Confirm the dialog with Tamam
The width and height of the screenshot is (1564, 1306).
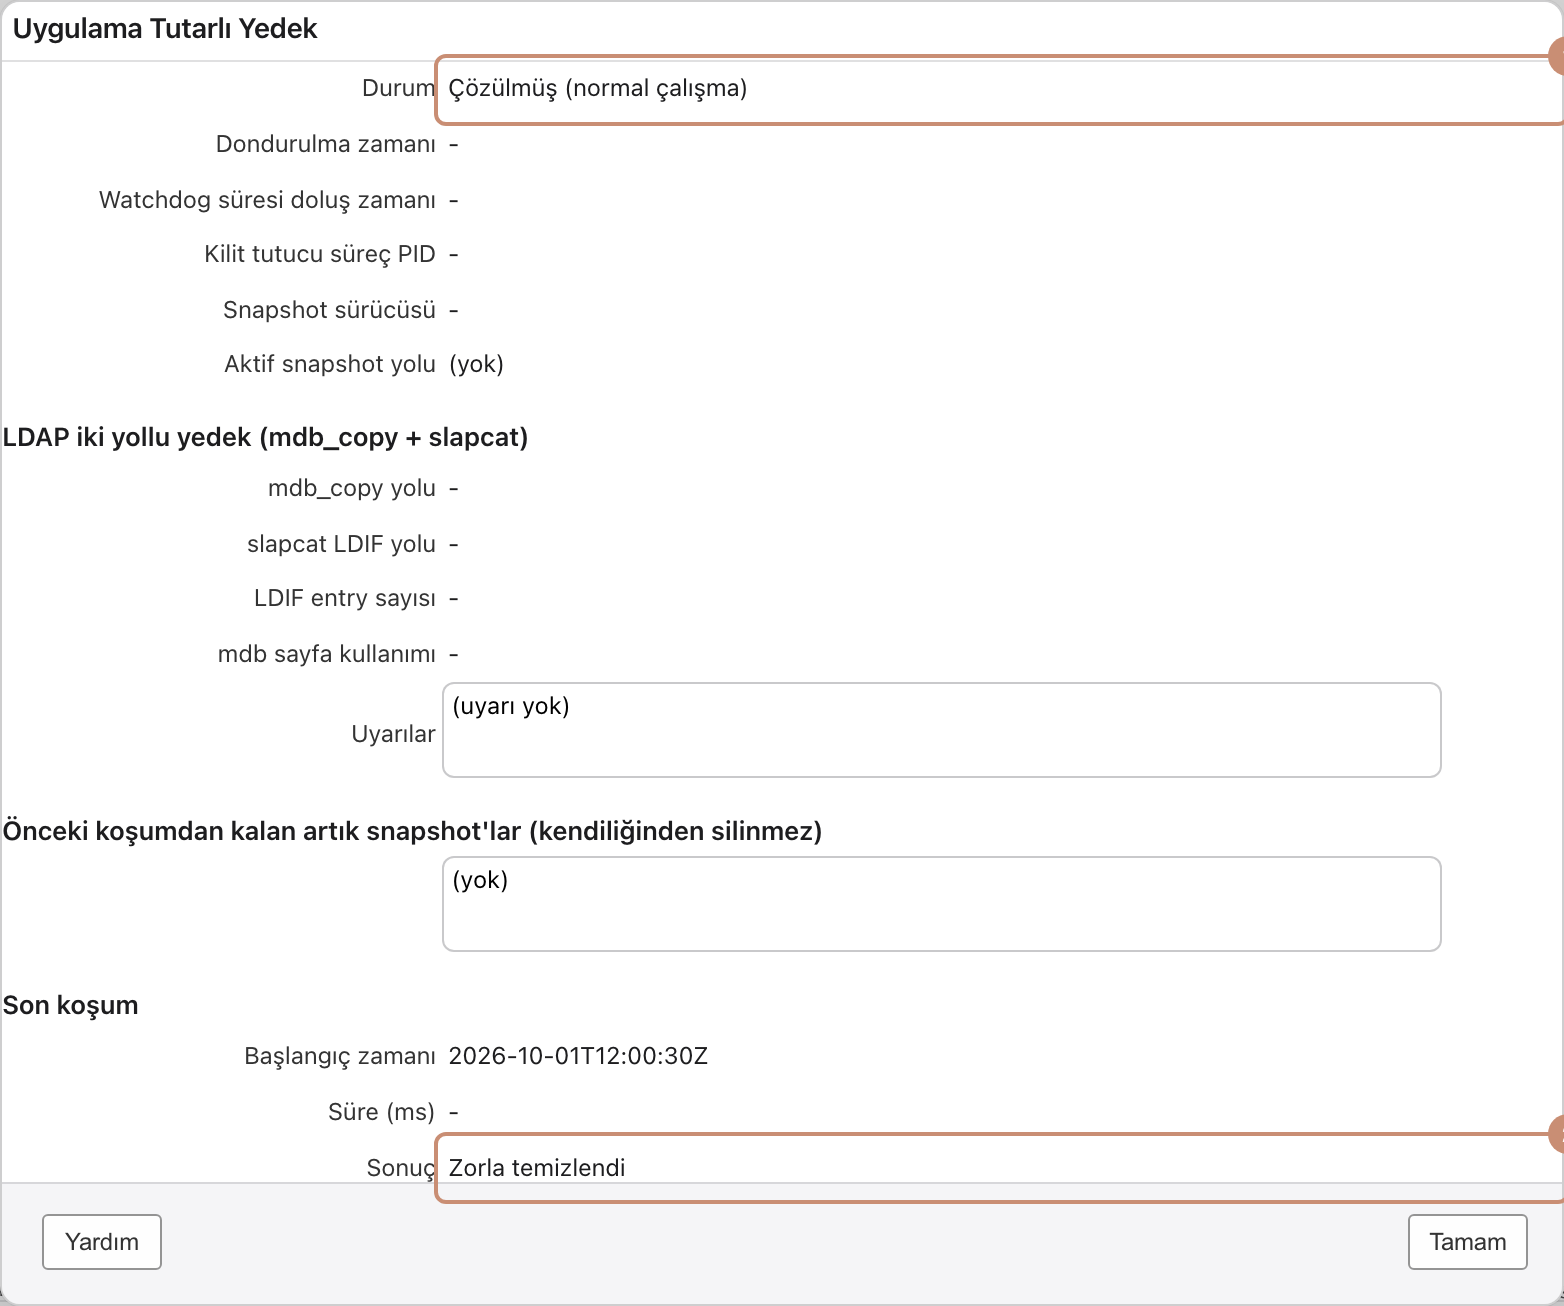tap(1467, 1242)
